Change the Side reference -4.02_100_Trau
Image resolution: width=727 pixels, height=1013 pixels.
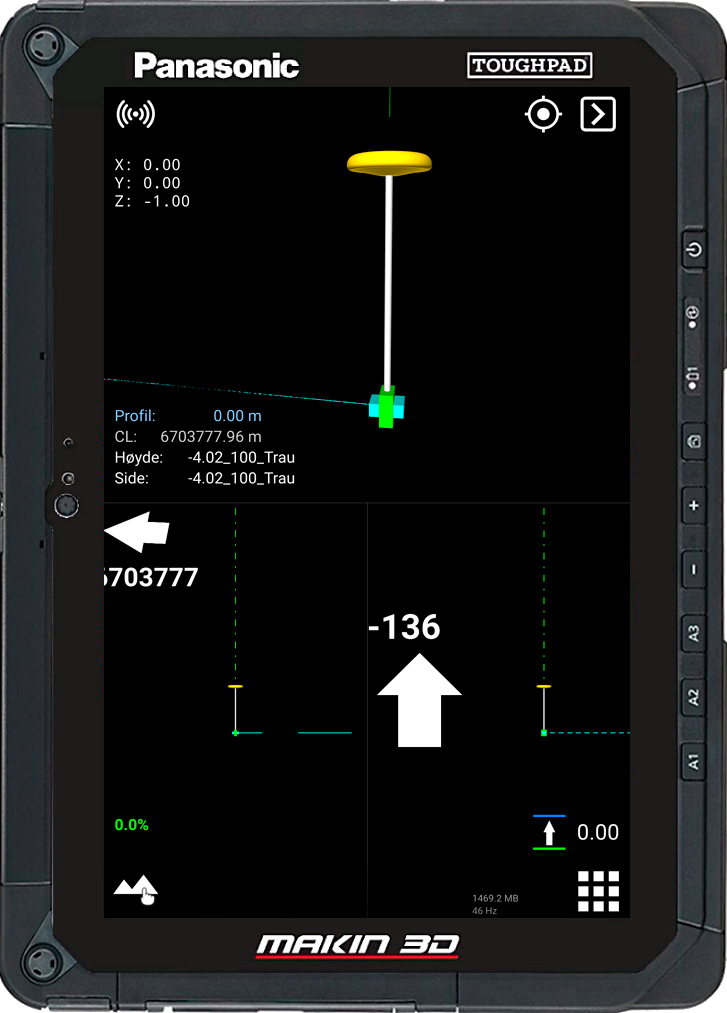click(x=241, y=479)
